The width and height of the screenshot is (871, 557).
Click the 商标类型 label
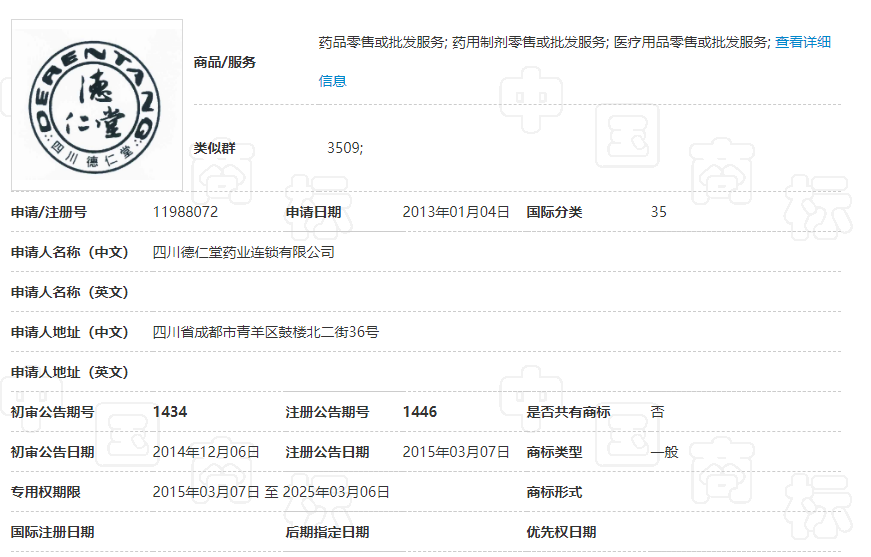[554, 452]
